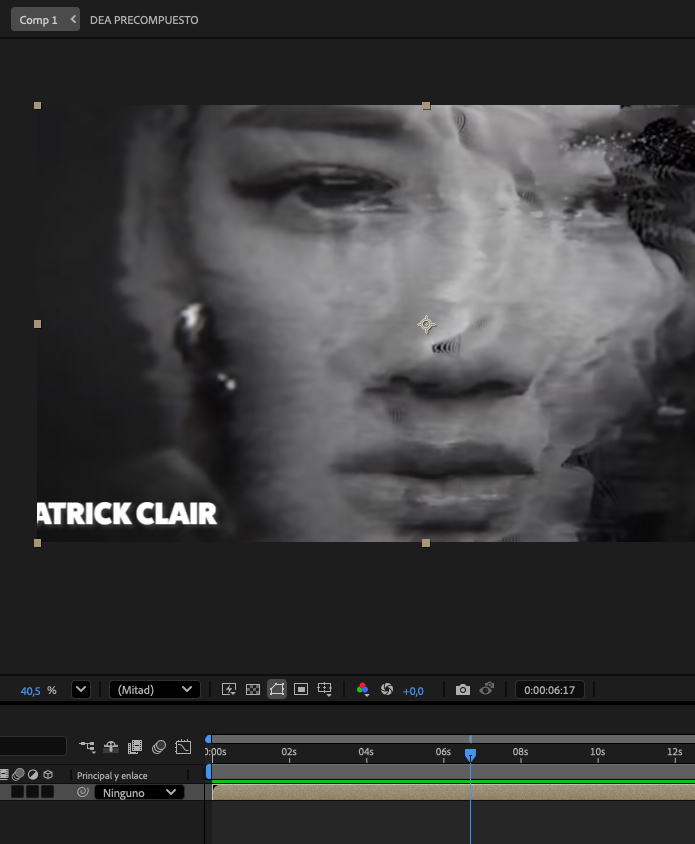Click the Region of Interest icon

(x=301, y=690)
